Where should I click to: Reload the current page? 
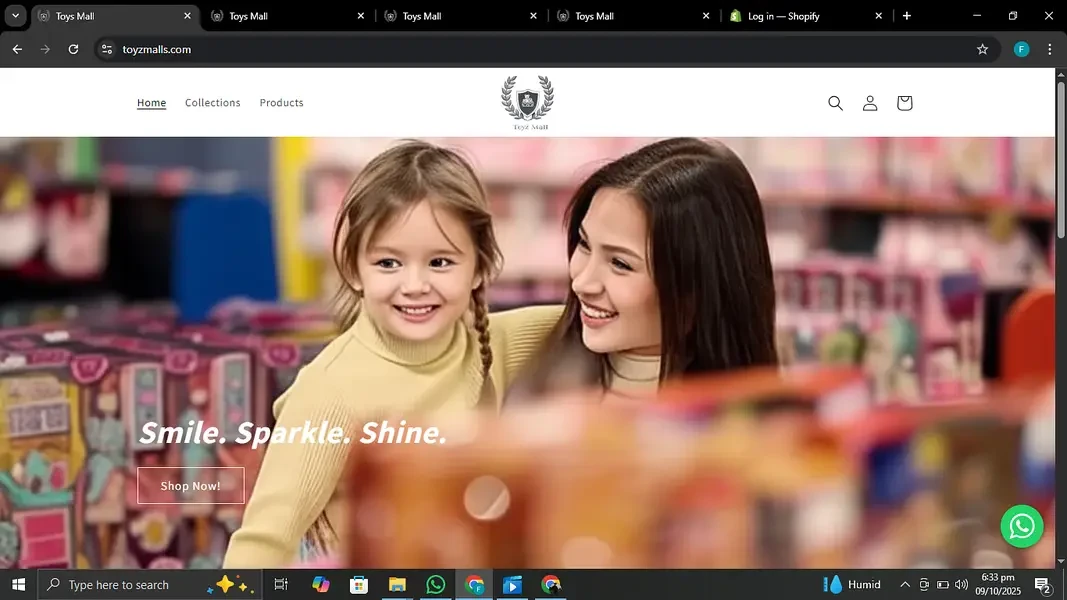[73, 49]
